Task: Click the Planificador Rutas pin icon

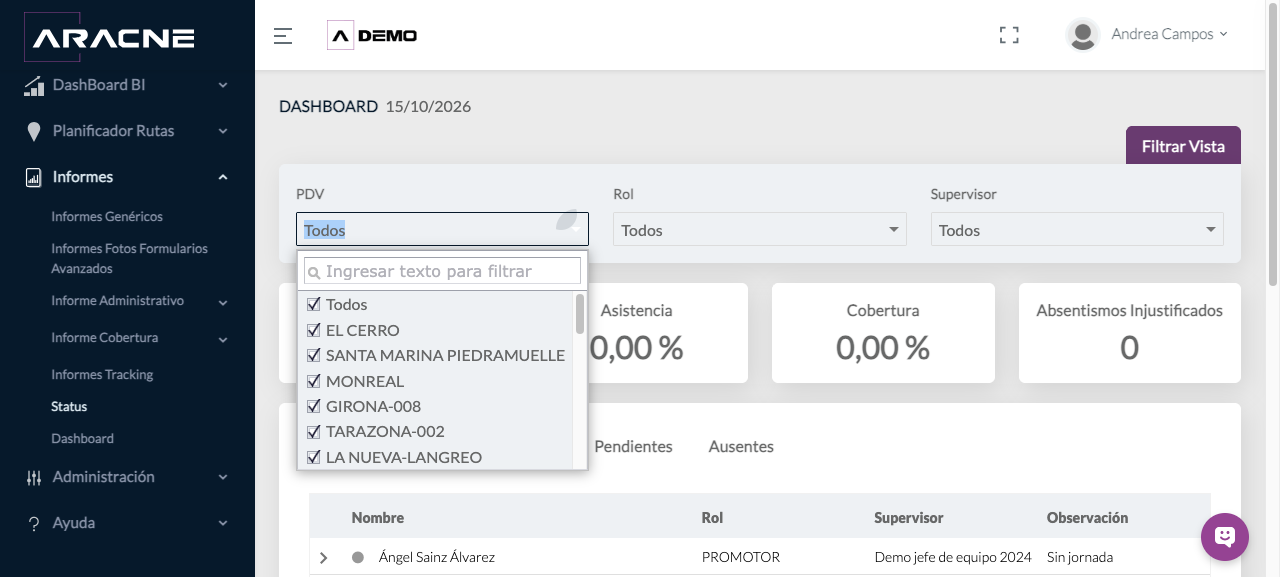Action: pos(34,132)
